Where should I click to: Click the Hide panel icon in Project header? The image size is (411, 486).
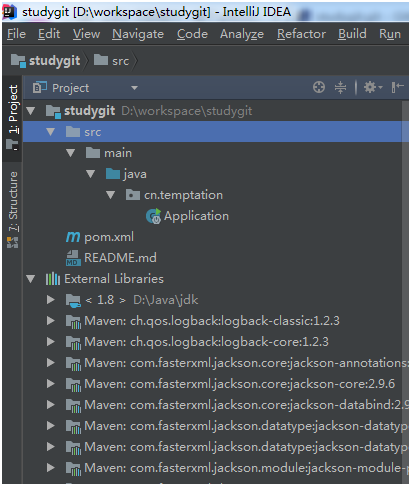(x=398, y=87)
